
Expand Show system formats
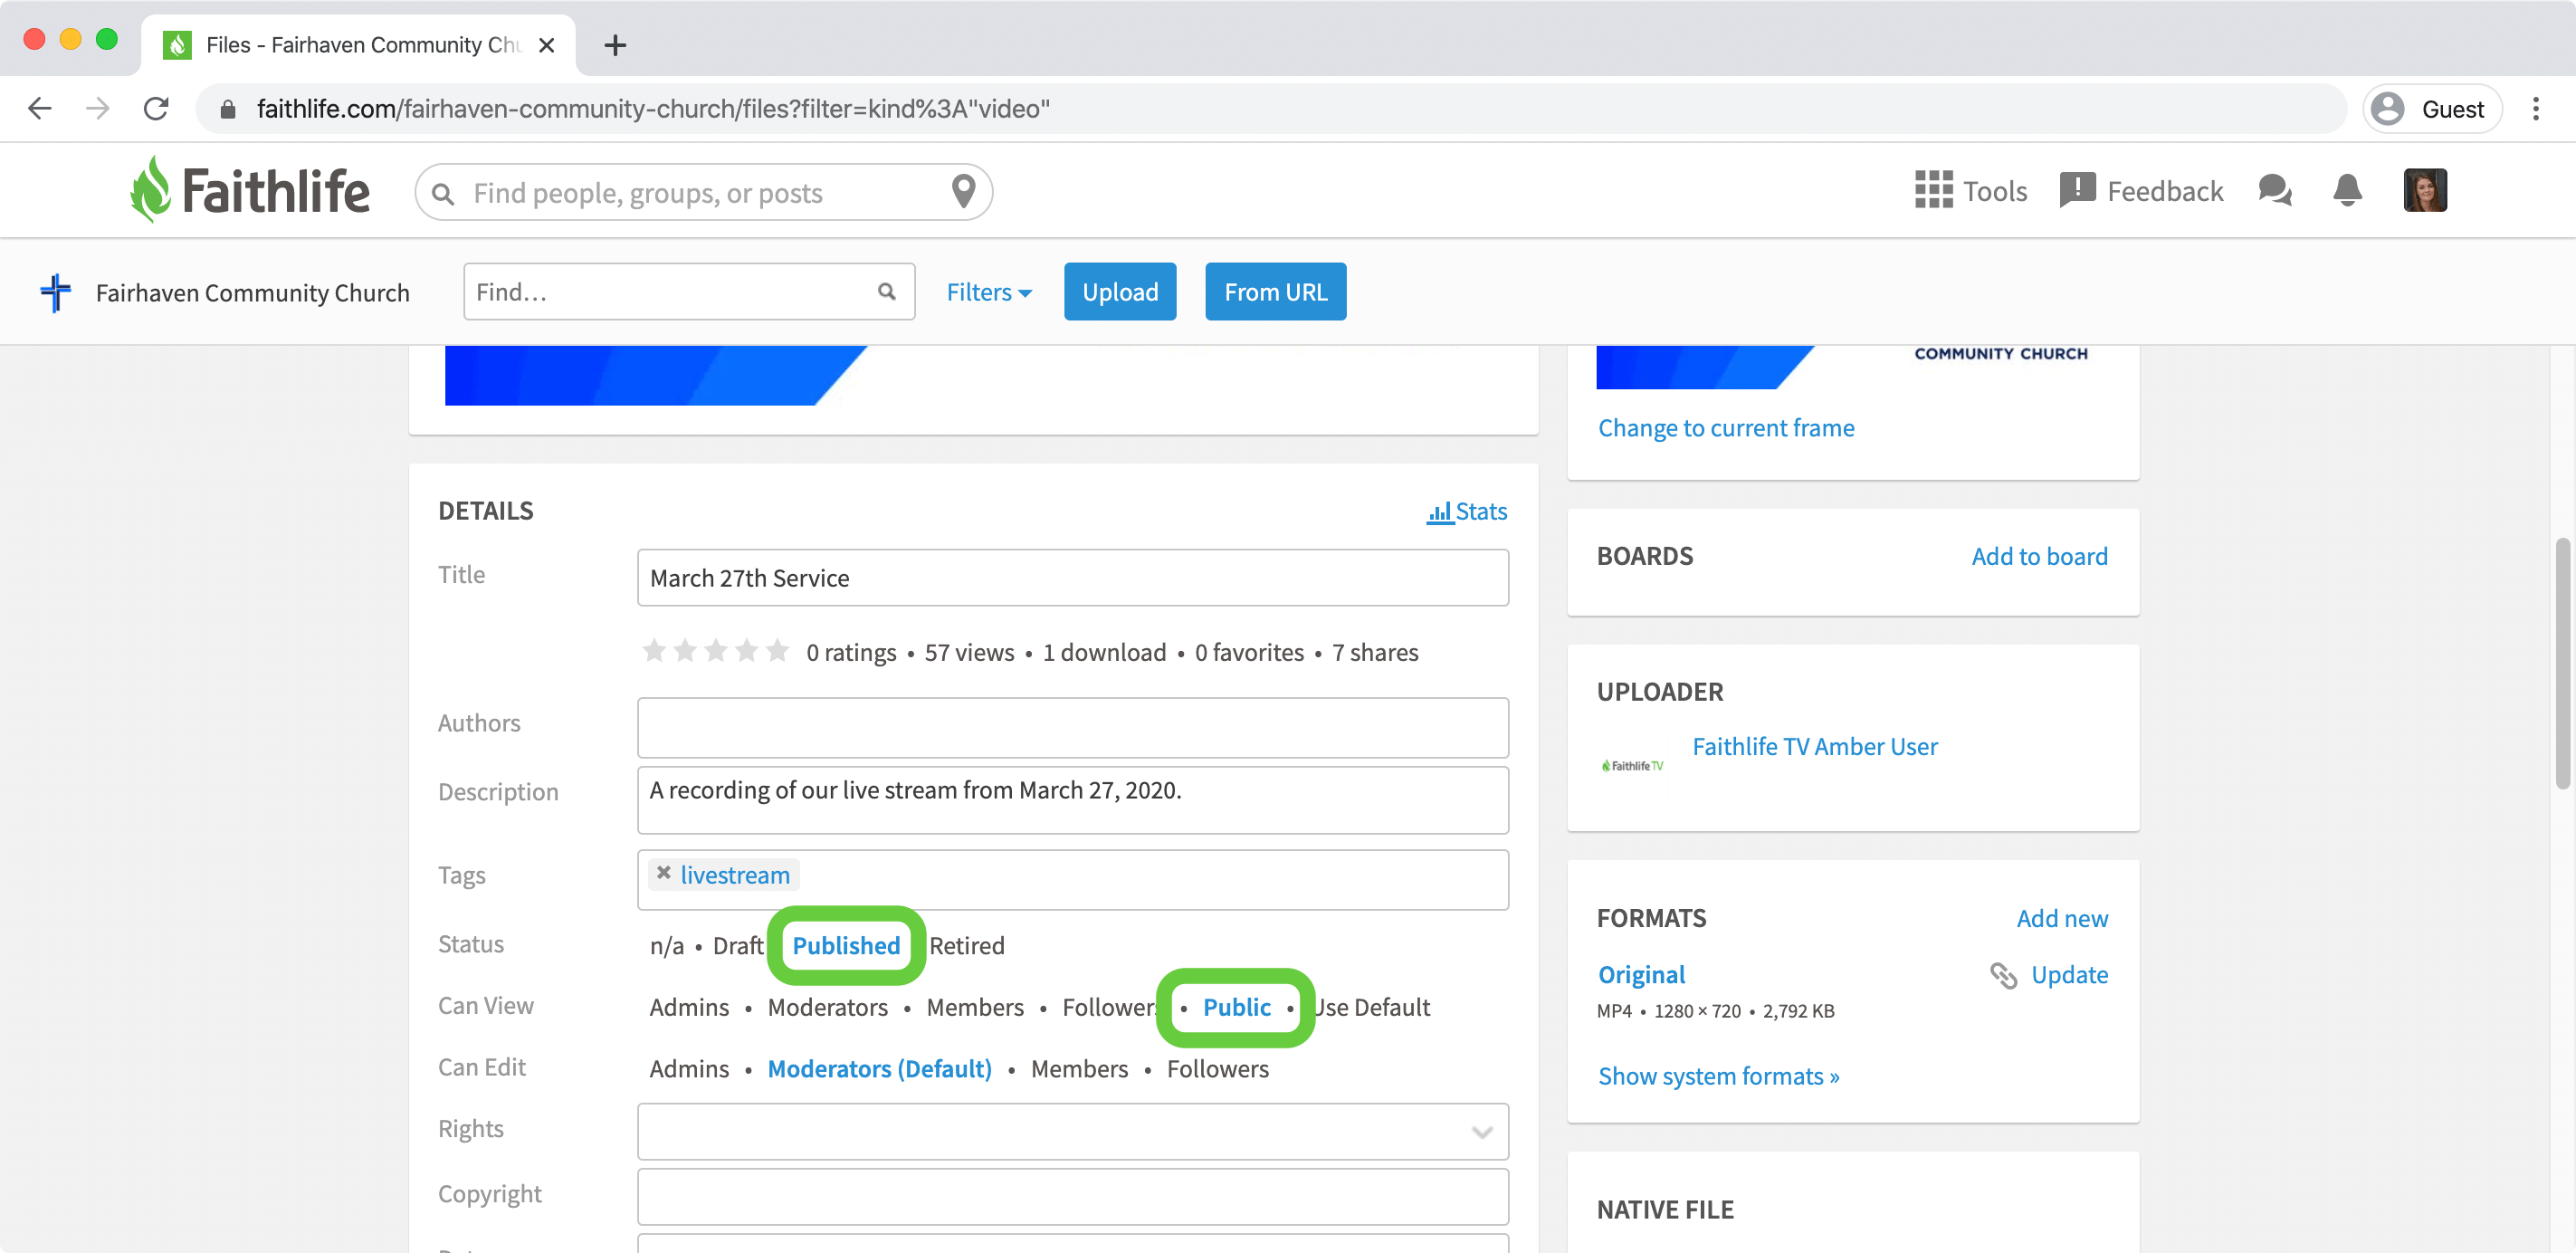pos(1718,1076)
